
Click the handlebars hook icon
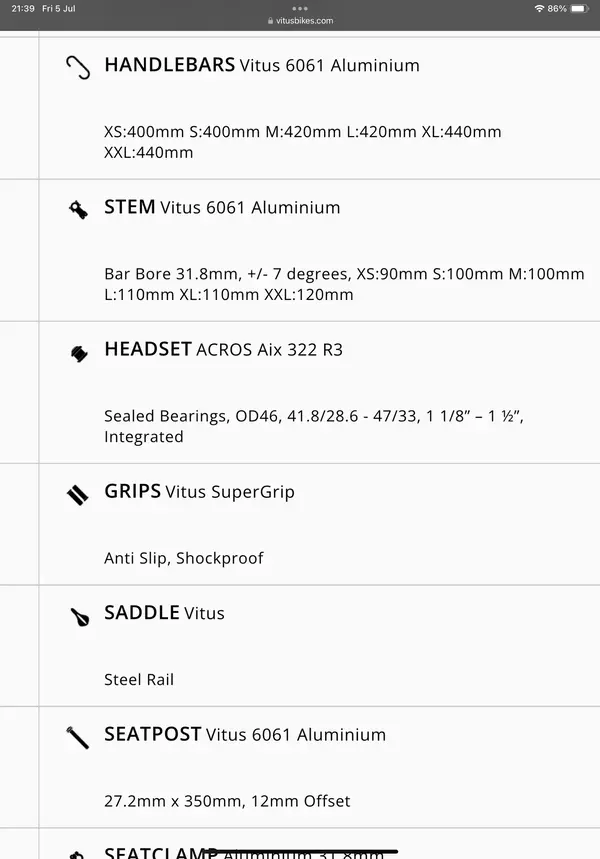pos(77,67)
